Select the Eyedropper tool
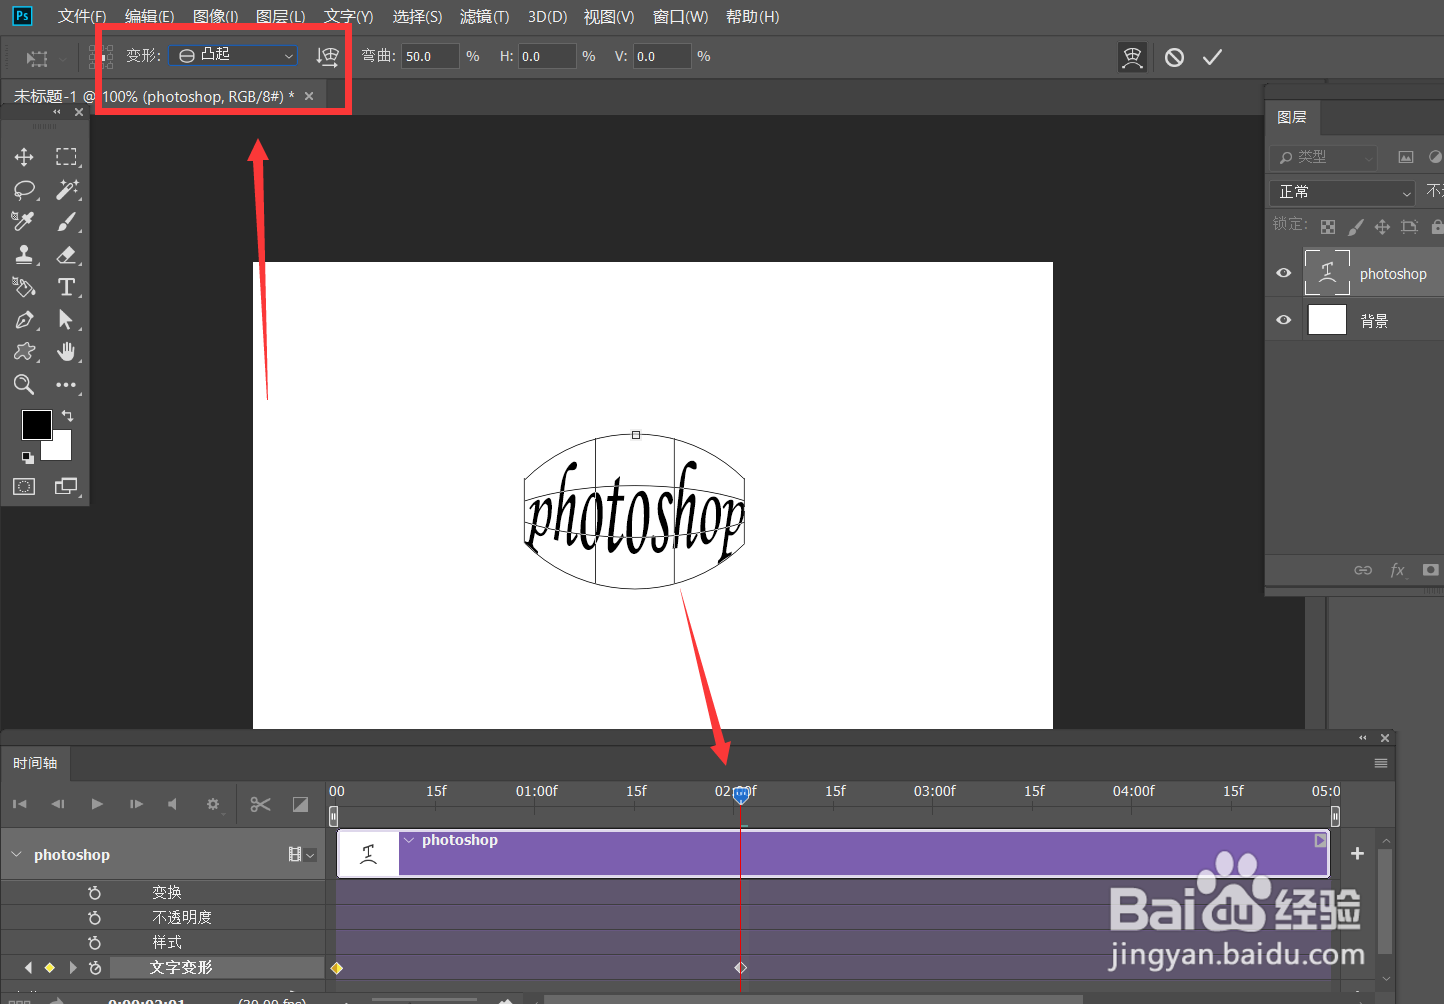This screenshot has height=1004, width=1444. [24, 221]
